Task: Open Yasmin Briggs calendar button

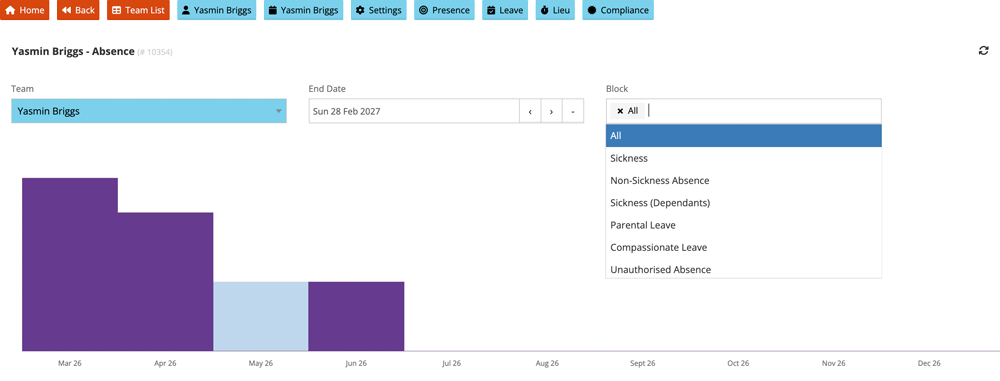Action: [304, 10]
